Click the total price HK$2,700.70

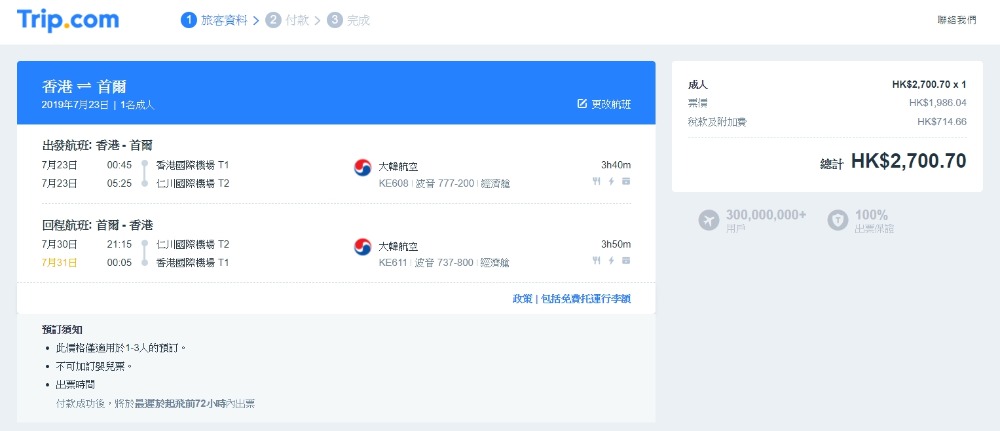click(x=908, y=161)
